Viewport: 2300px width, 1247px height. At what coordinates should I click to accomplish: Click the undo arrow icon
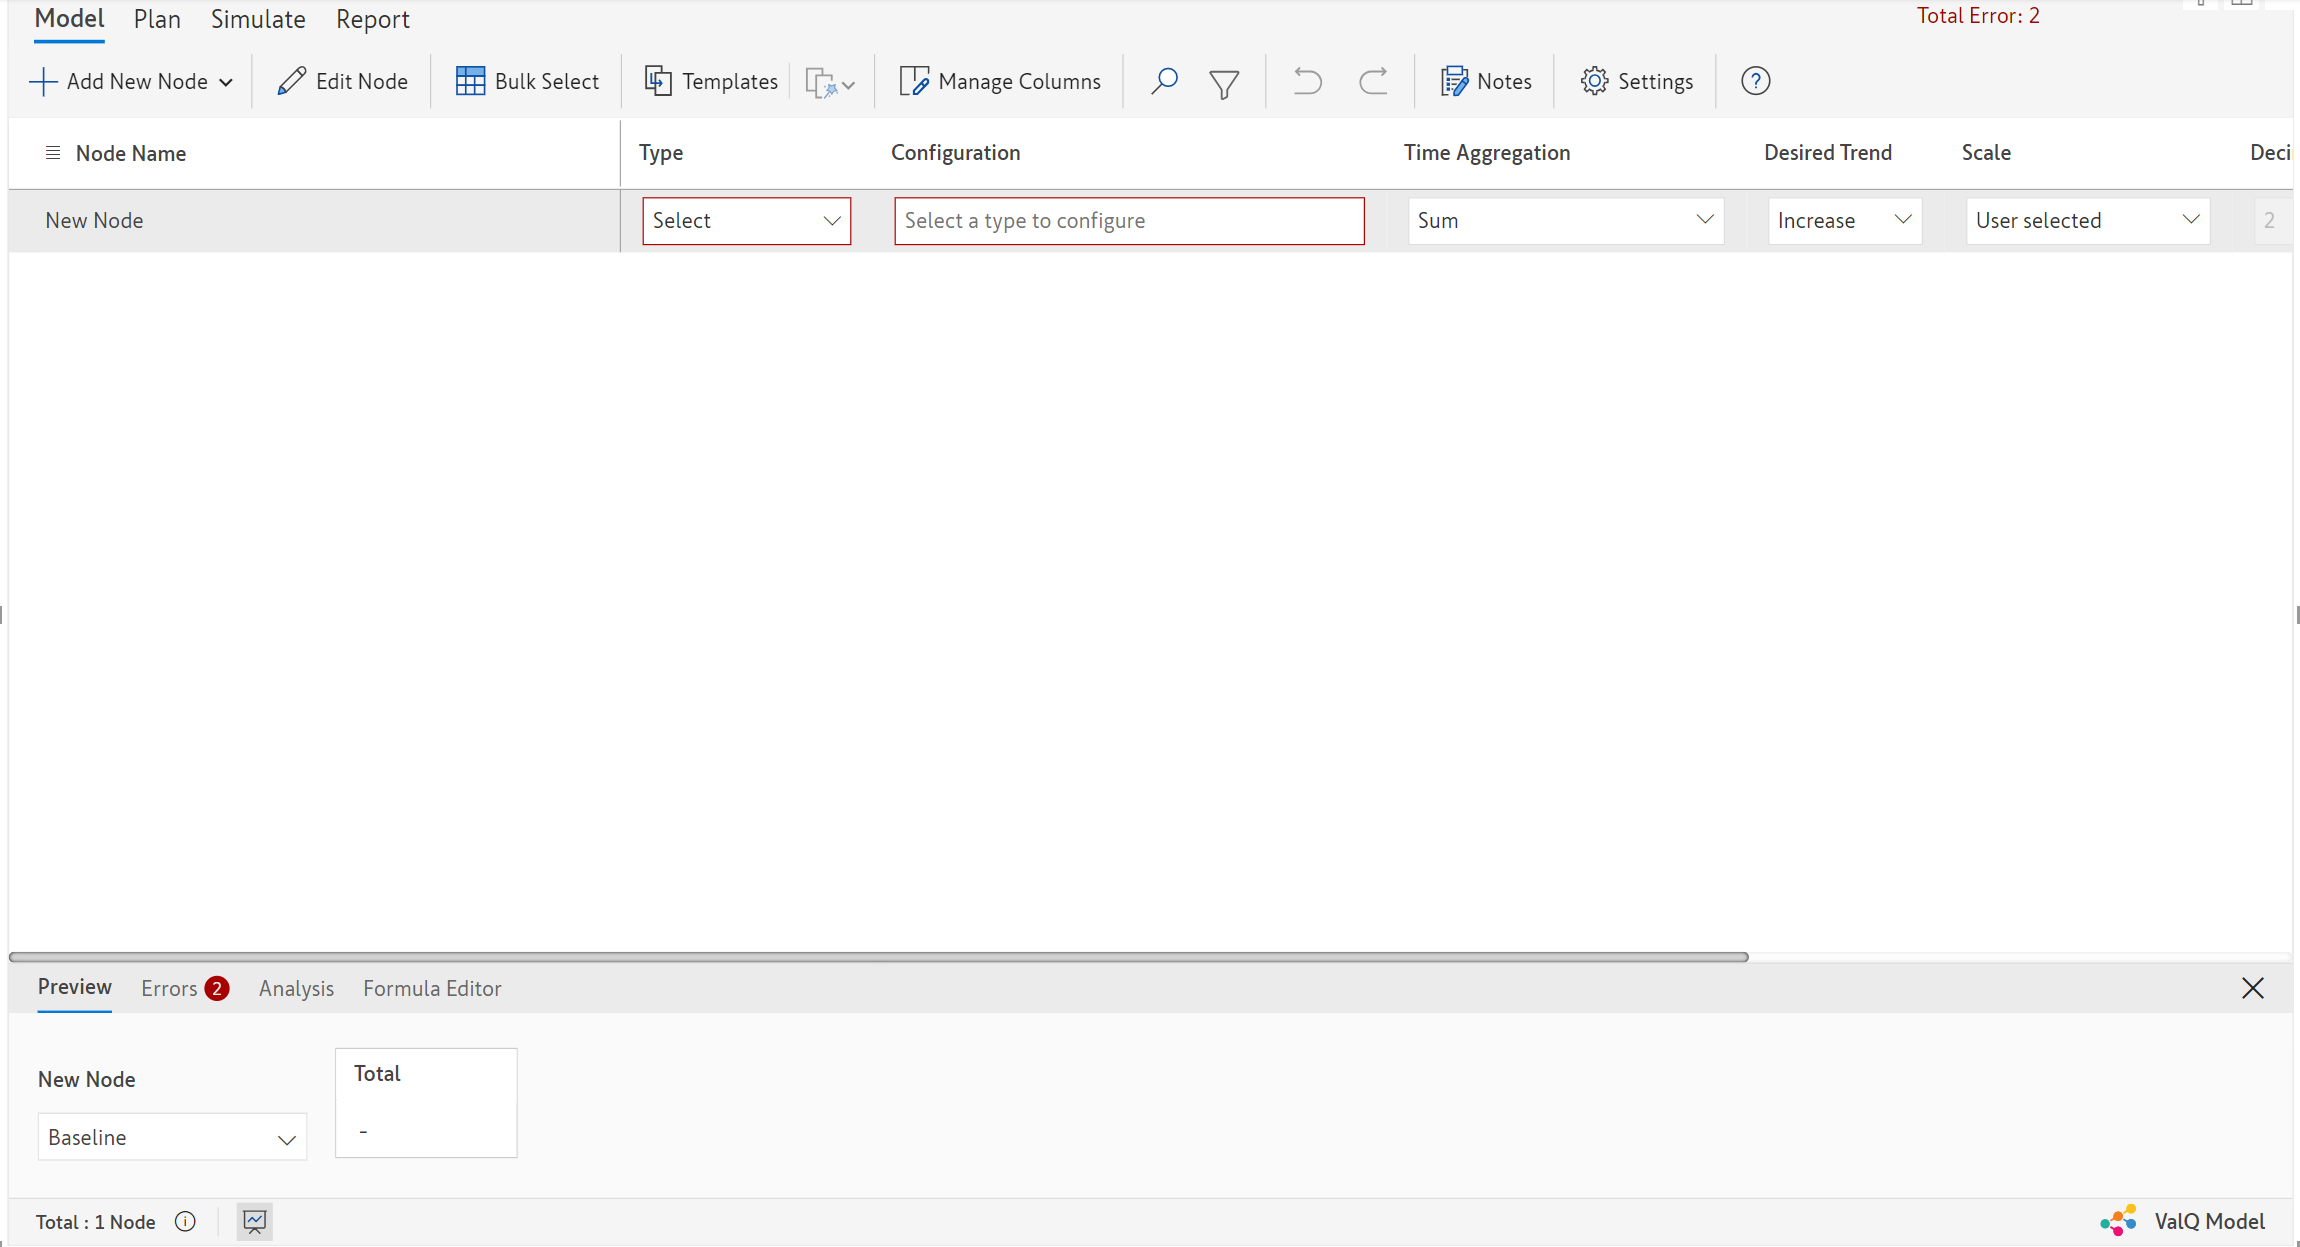1307,81
